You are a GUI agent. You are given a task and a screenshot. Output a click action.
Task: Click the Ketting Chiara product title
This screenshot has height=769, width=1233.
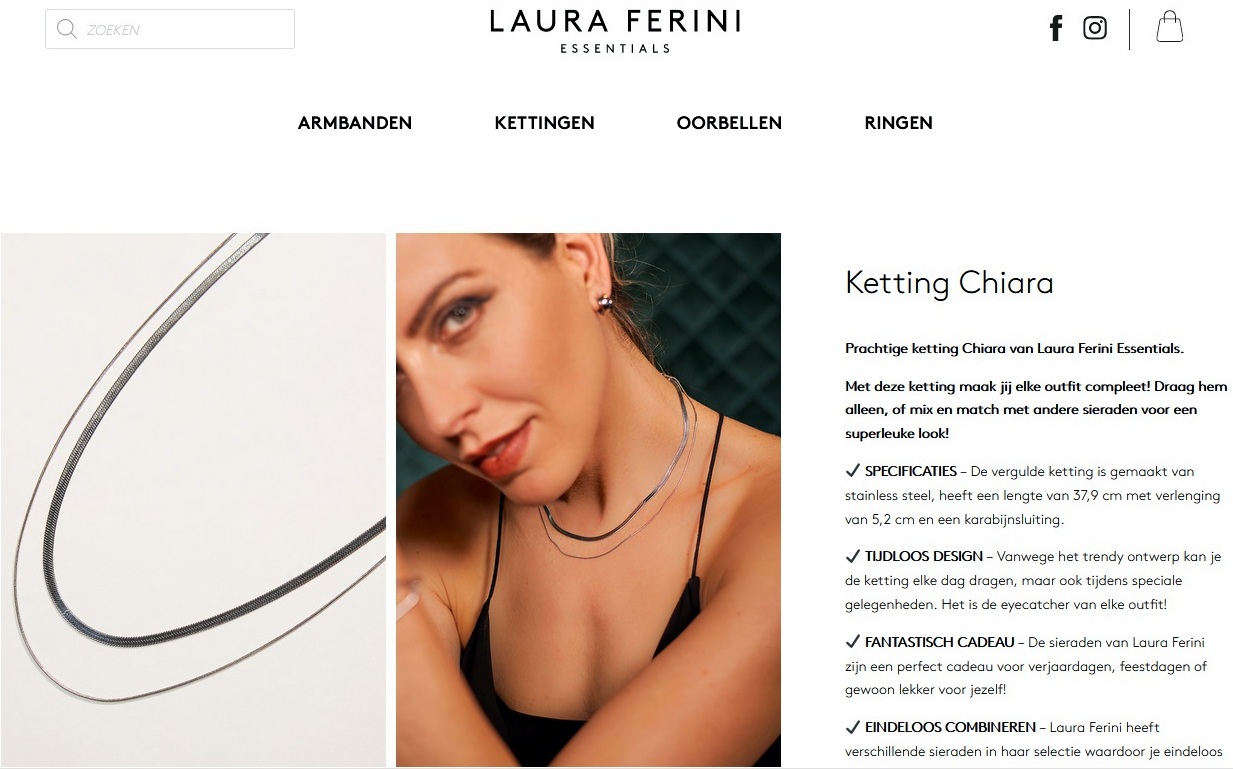(949, 283)
